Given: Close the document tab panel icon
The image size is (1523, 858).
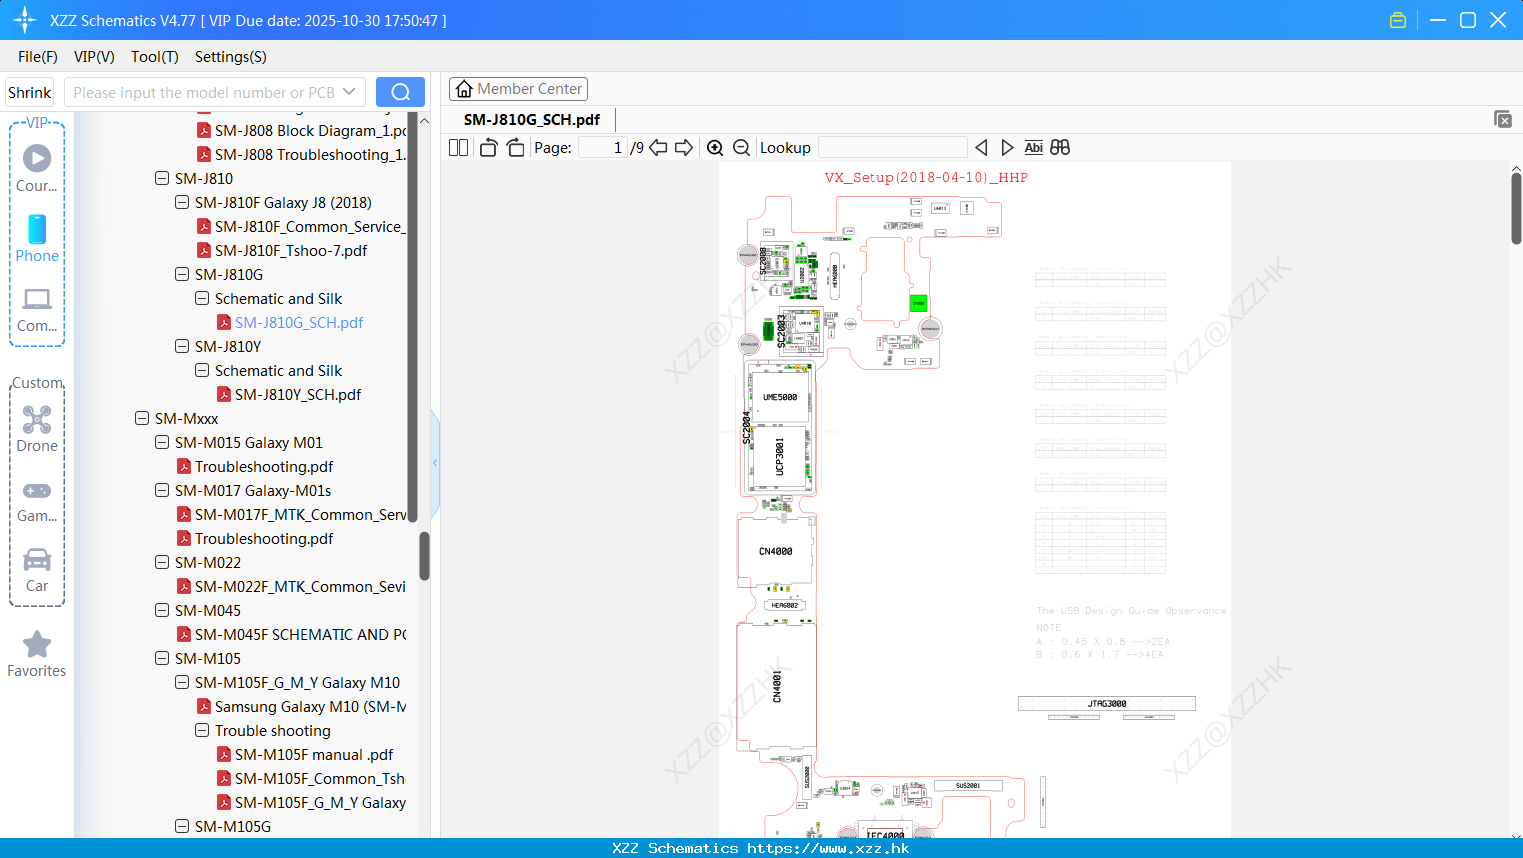Looking at the screenshot, I should click(1502, 119).
